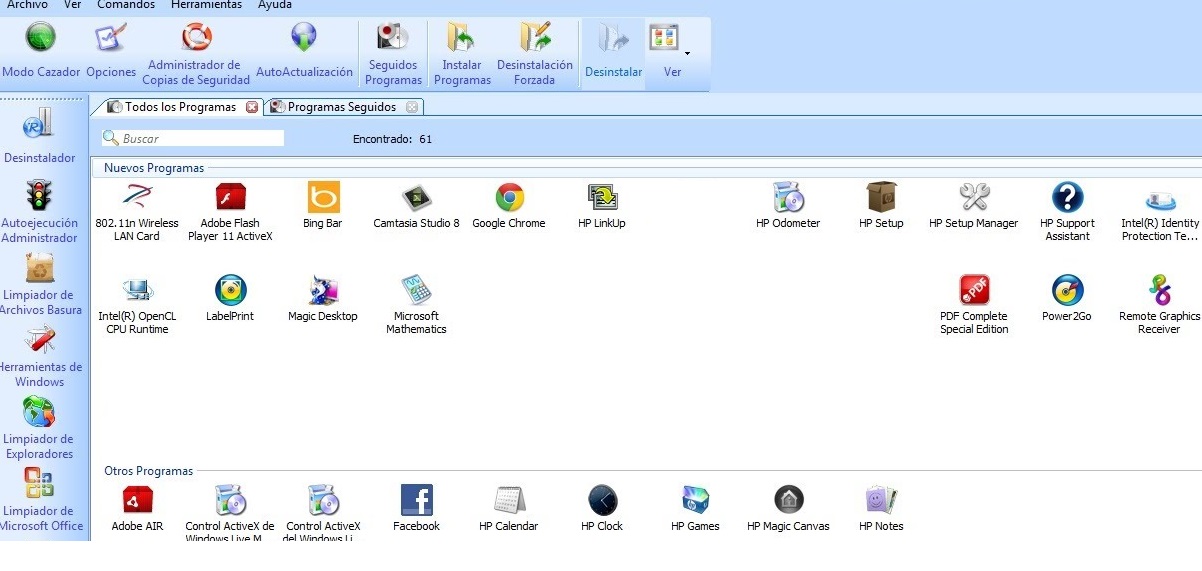Select Remote Graphics Receiver icon
This screenshot has width=1202, height=571.
(1160, 305)
